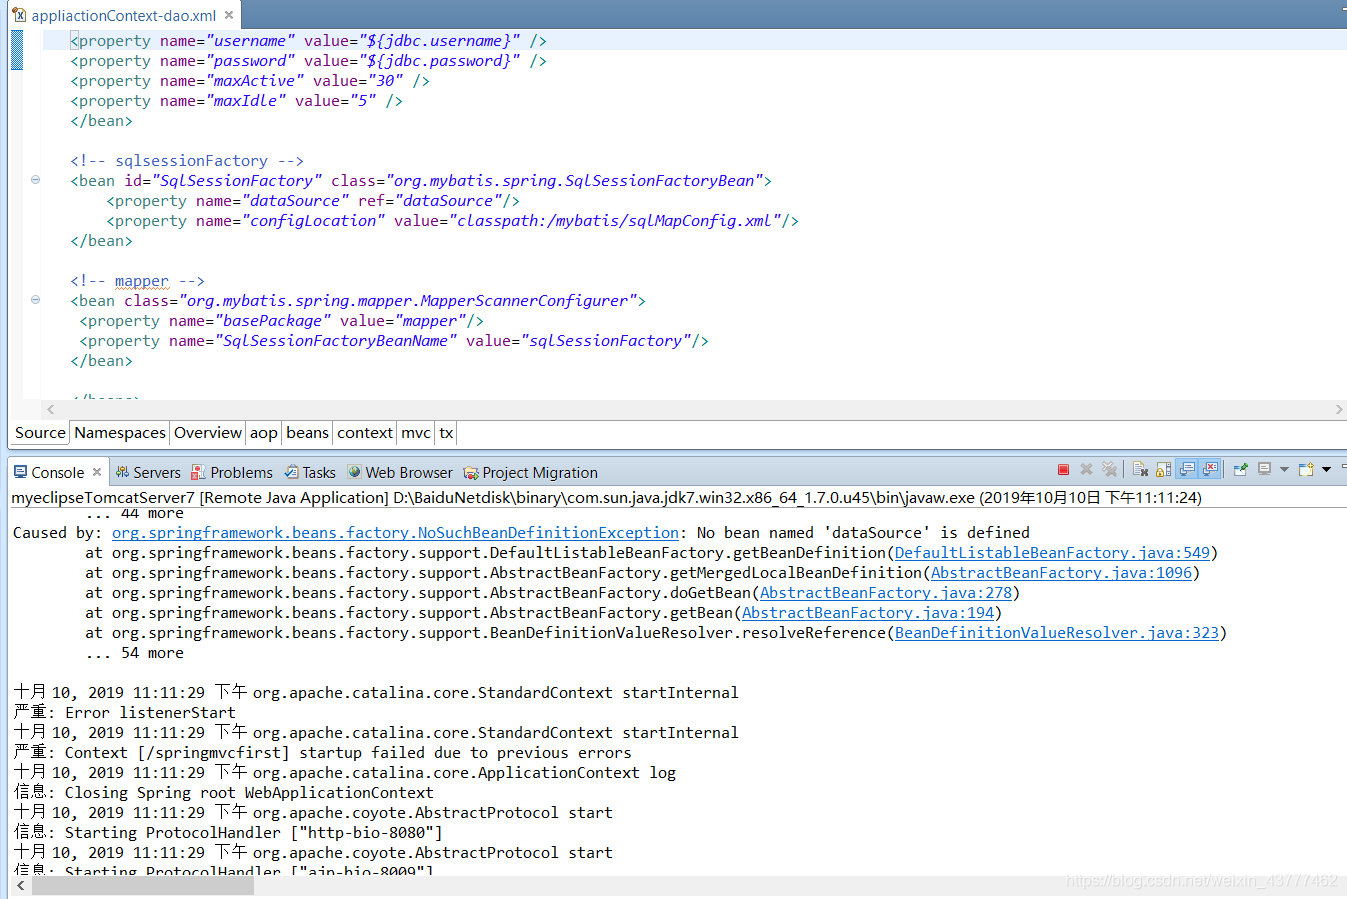Image resolution: width=1347 pixels, height=899 pixels.
Task: Click the Web Browser globe icon
Action: pos(354,472)
